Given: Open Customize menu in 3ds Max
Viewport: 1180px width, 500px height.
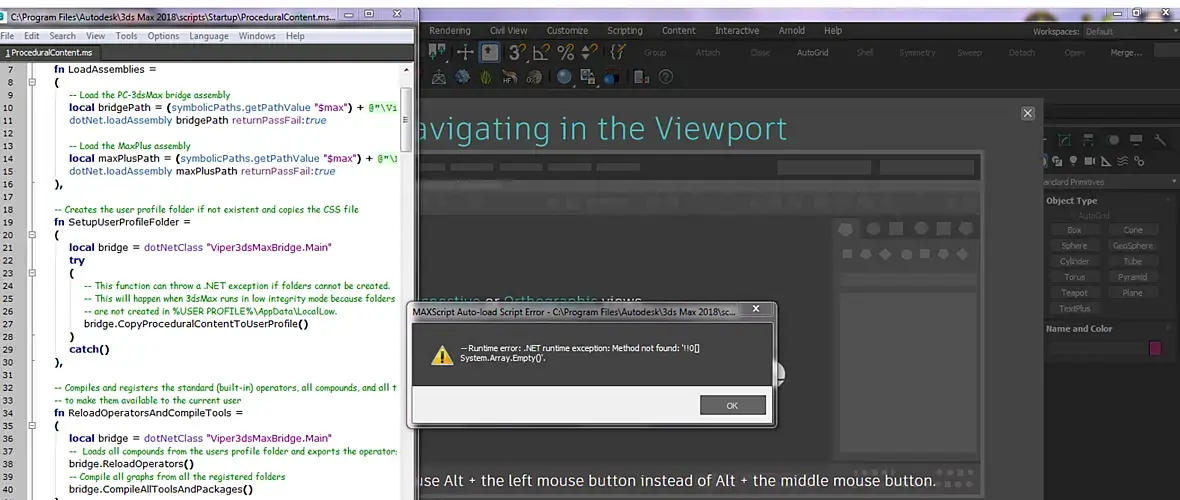Looking at the screenshot, I should pyautogui.click(x=567, y=31).
